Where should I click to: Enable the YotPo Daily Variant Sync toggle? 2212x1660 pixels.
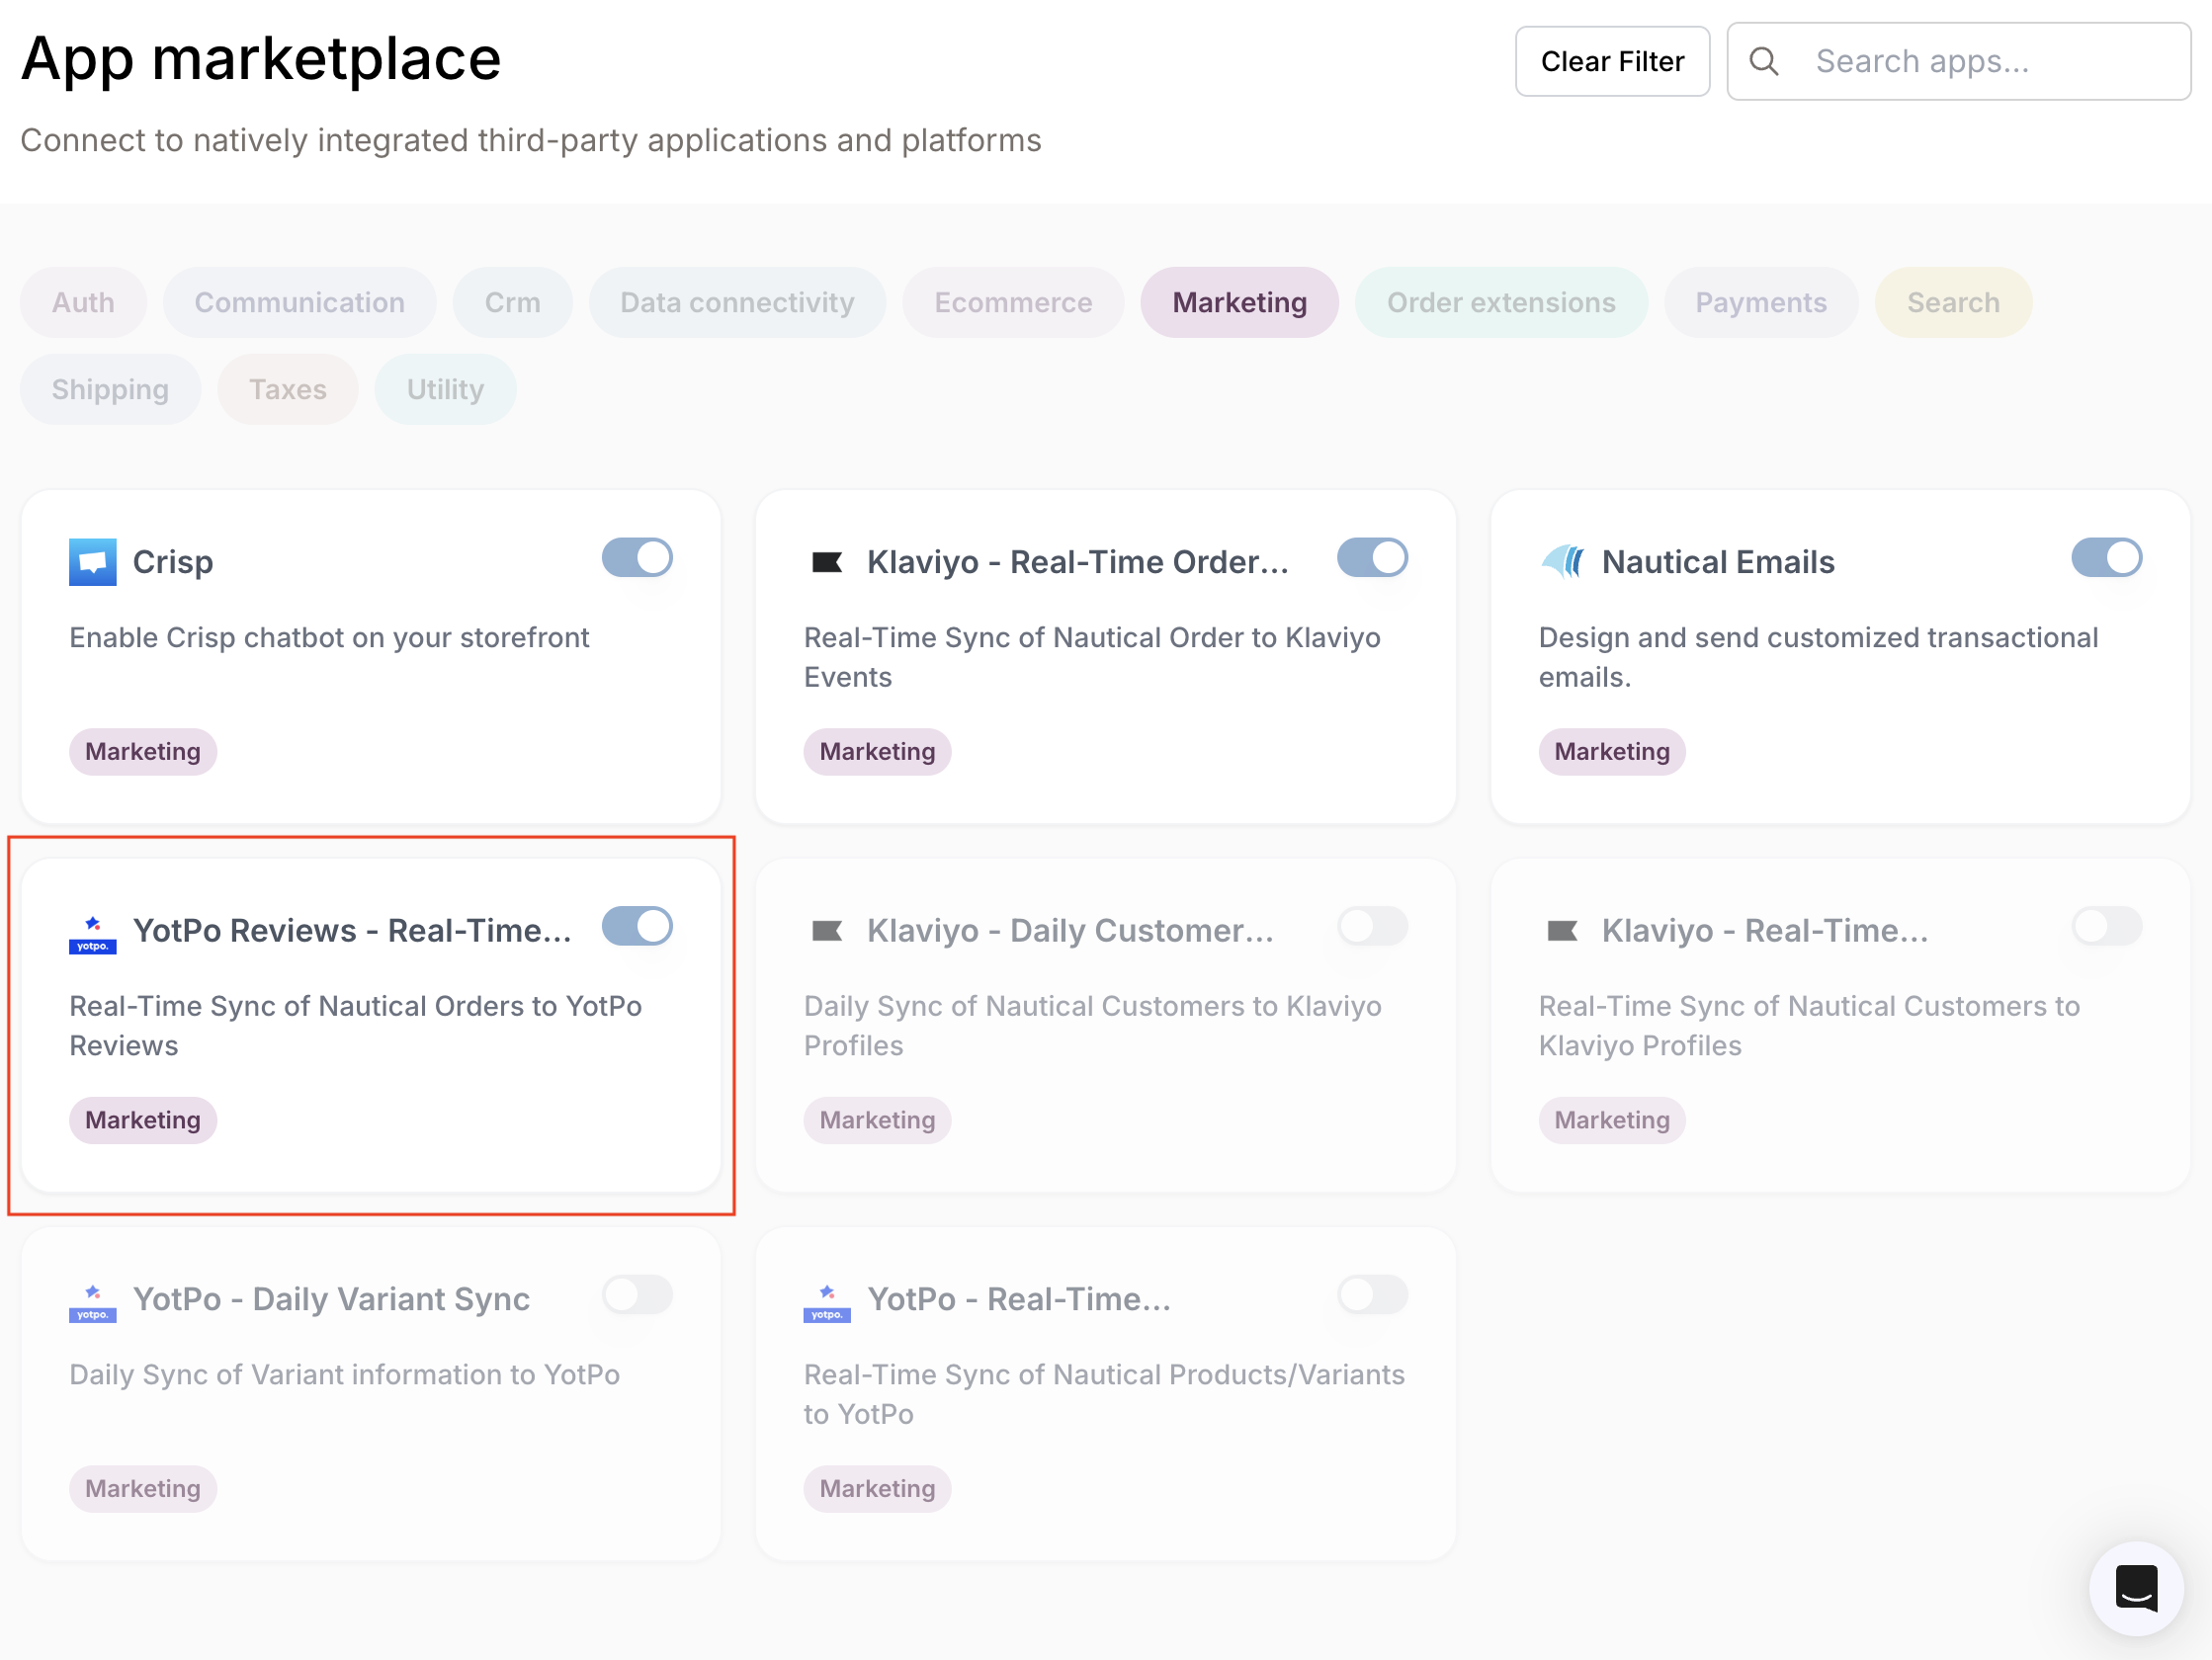pyautogui.click(x=637, y=1295)
